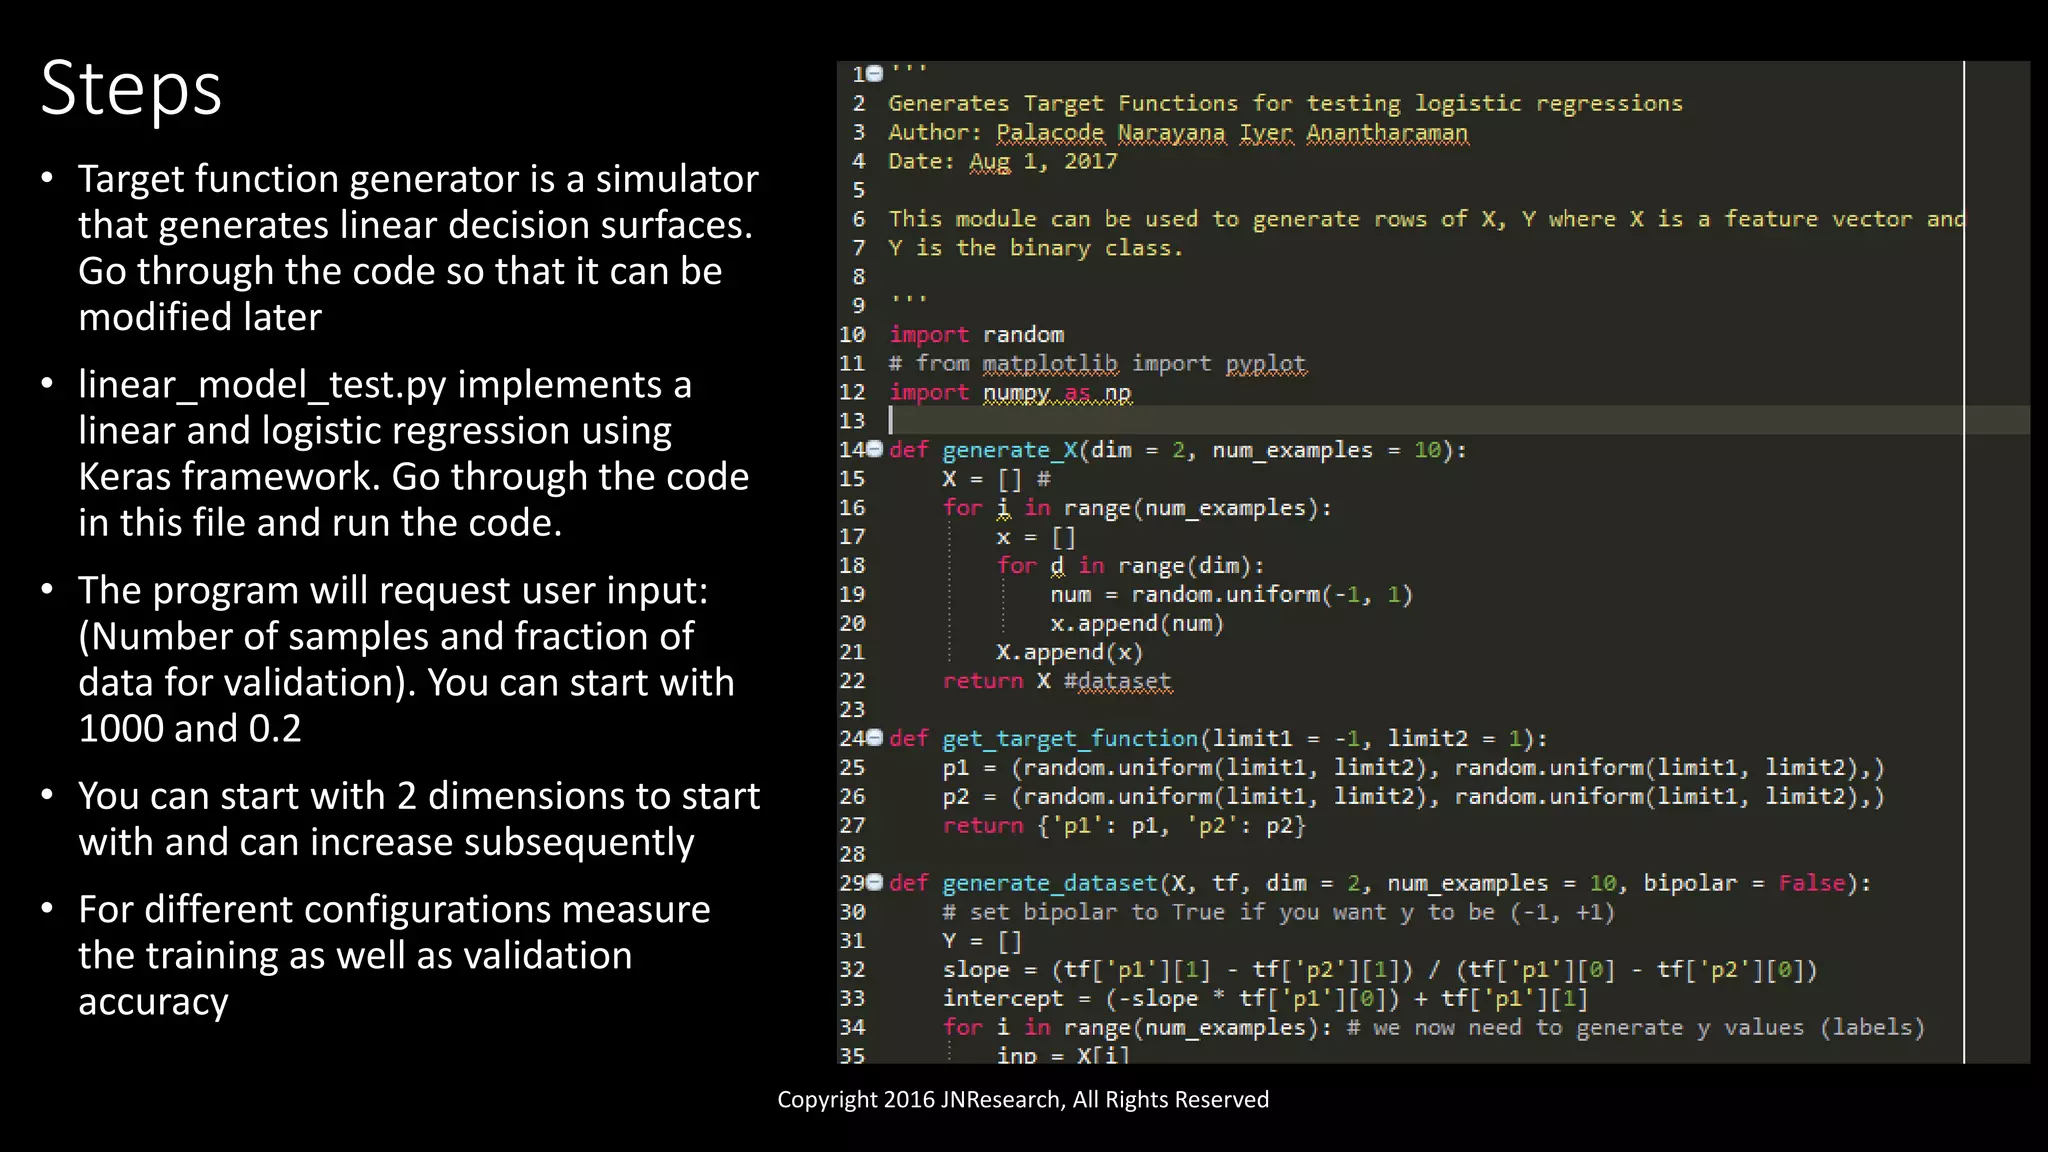Click 'for d in range(dim):' on line 18
Screen dimensions: 2048x1152
tap(1131, 565)
